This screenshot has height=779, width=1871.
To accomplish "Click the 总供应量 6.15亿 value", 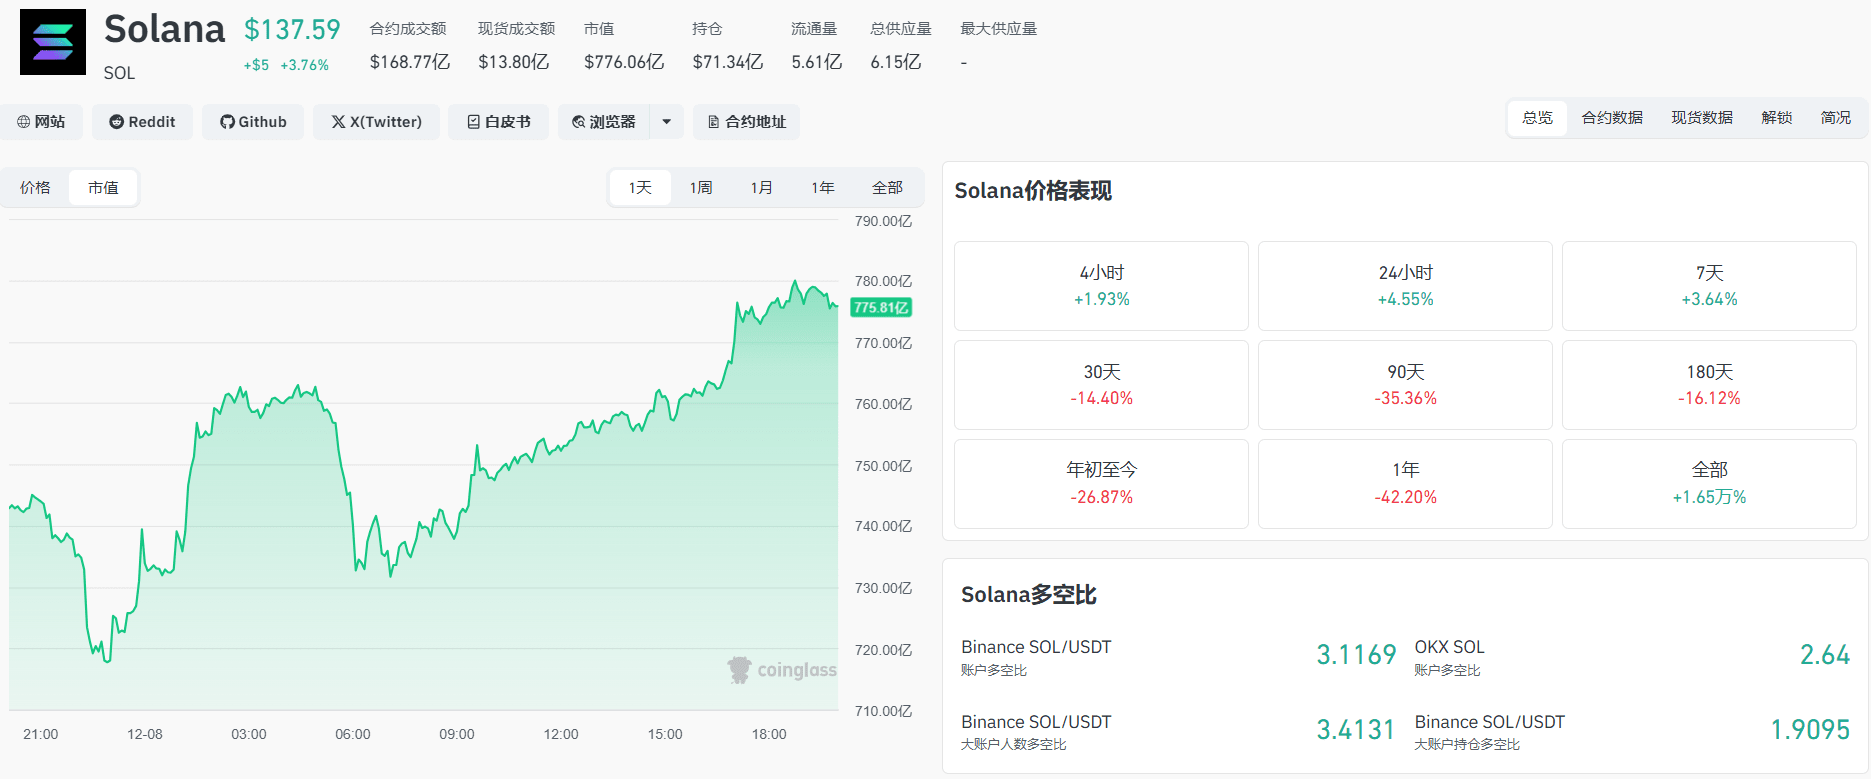I will [896, 62].
